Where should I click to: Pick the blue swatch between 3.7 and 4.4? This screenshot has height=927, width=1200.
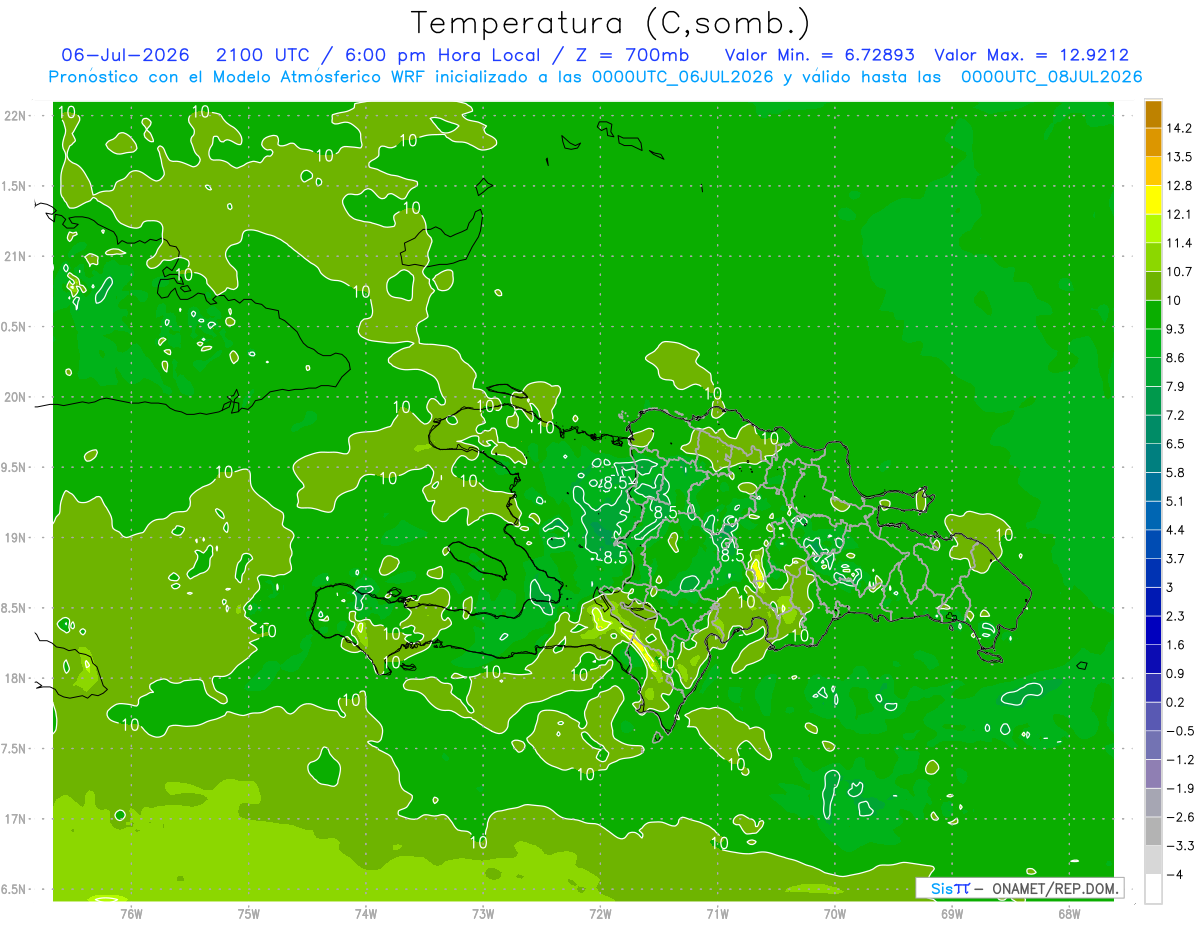click(1153, 545)
